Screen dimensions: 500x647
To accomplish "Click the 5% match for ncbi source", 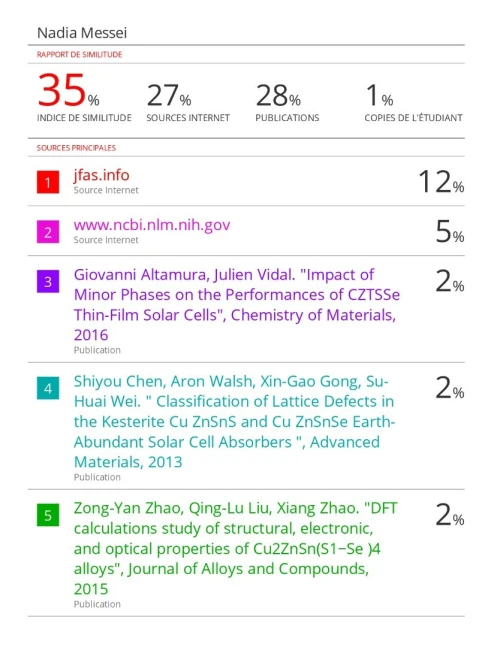I will click(x=450, y=231).
